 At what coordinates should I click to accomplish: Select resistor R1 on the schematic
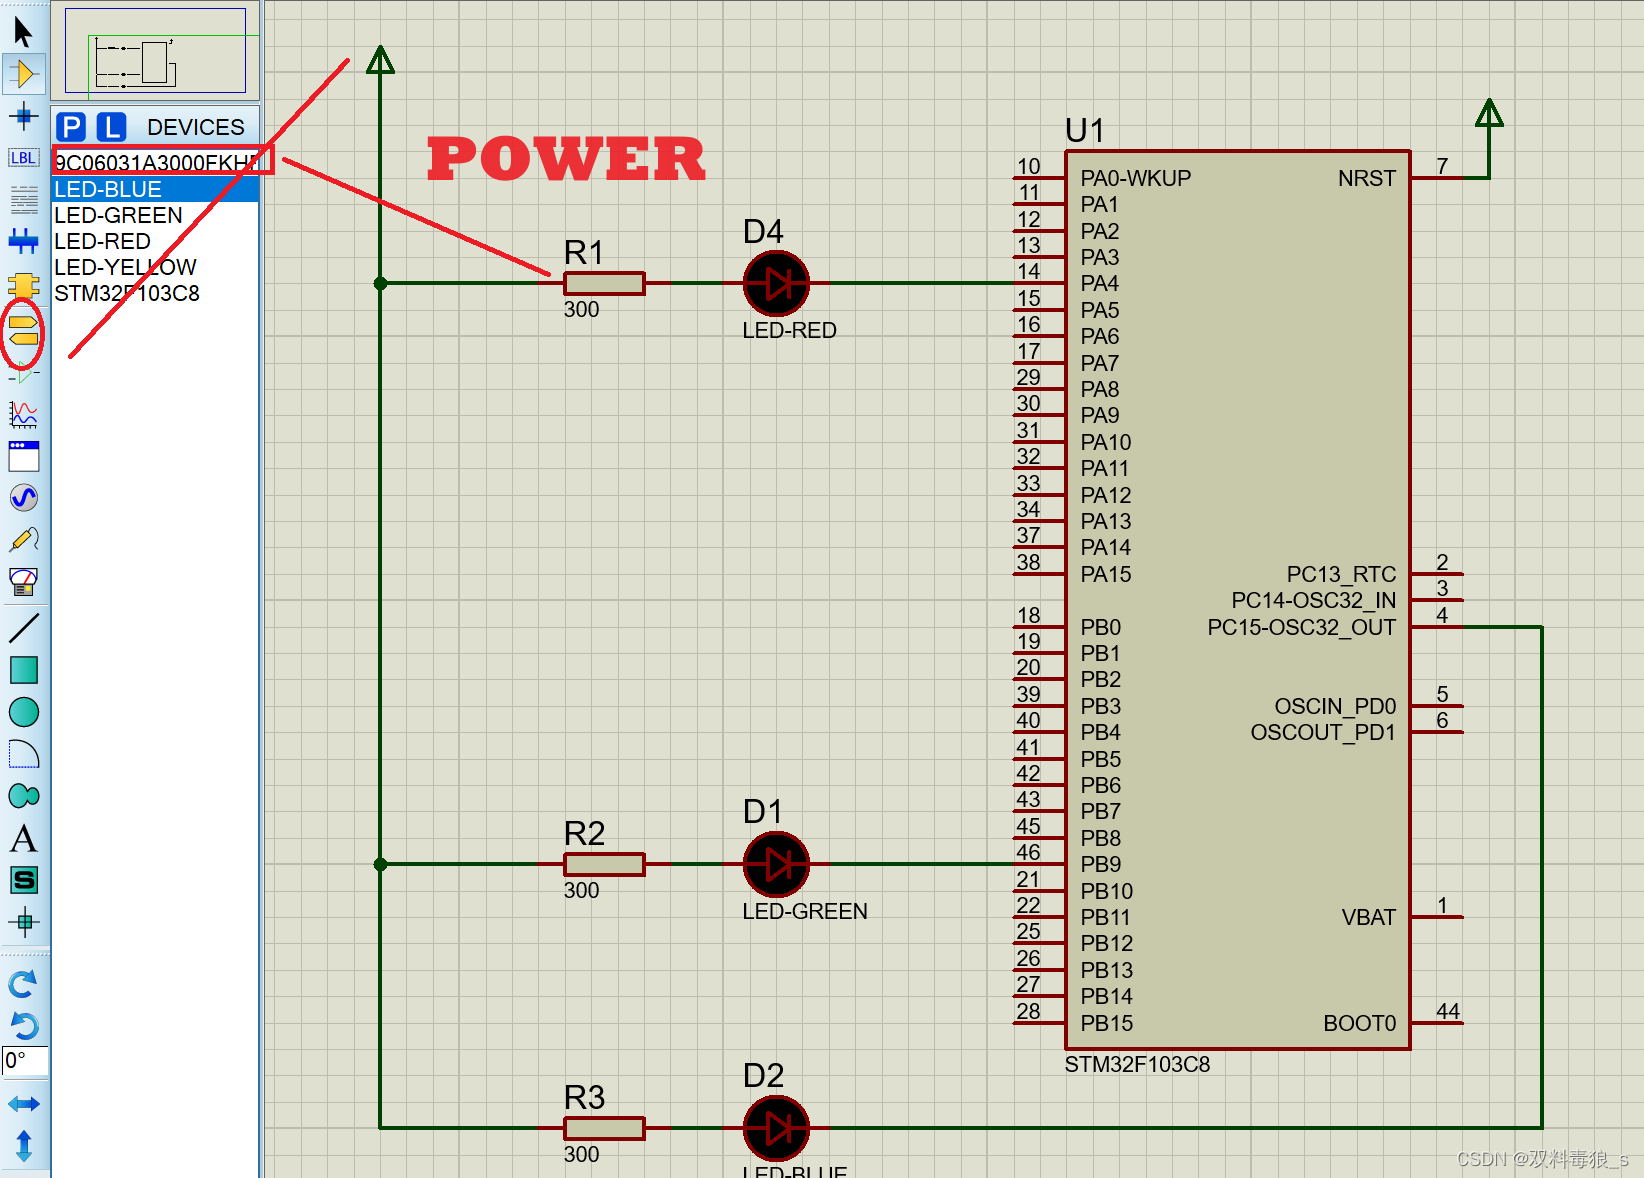pyautogui.click(x=604, y=283)
